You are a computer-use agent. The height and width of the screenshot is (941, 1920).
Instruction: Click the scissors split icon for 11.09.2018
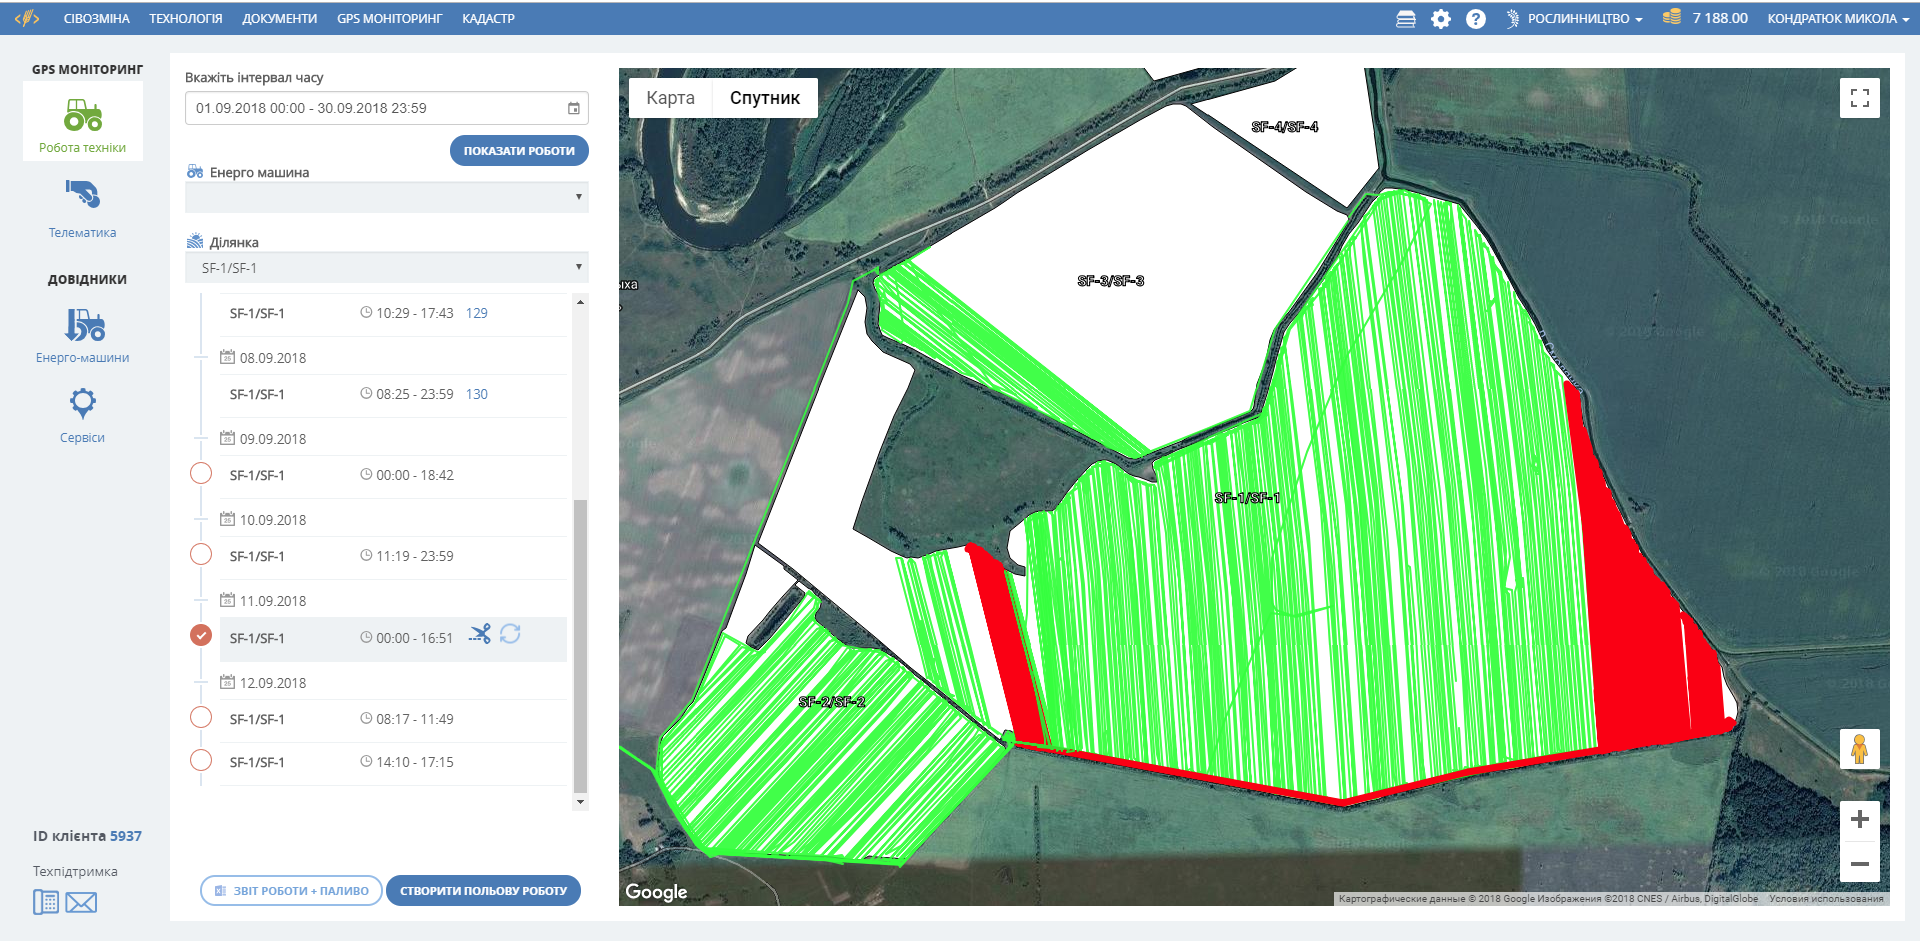480,634
